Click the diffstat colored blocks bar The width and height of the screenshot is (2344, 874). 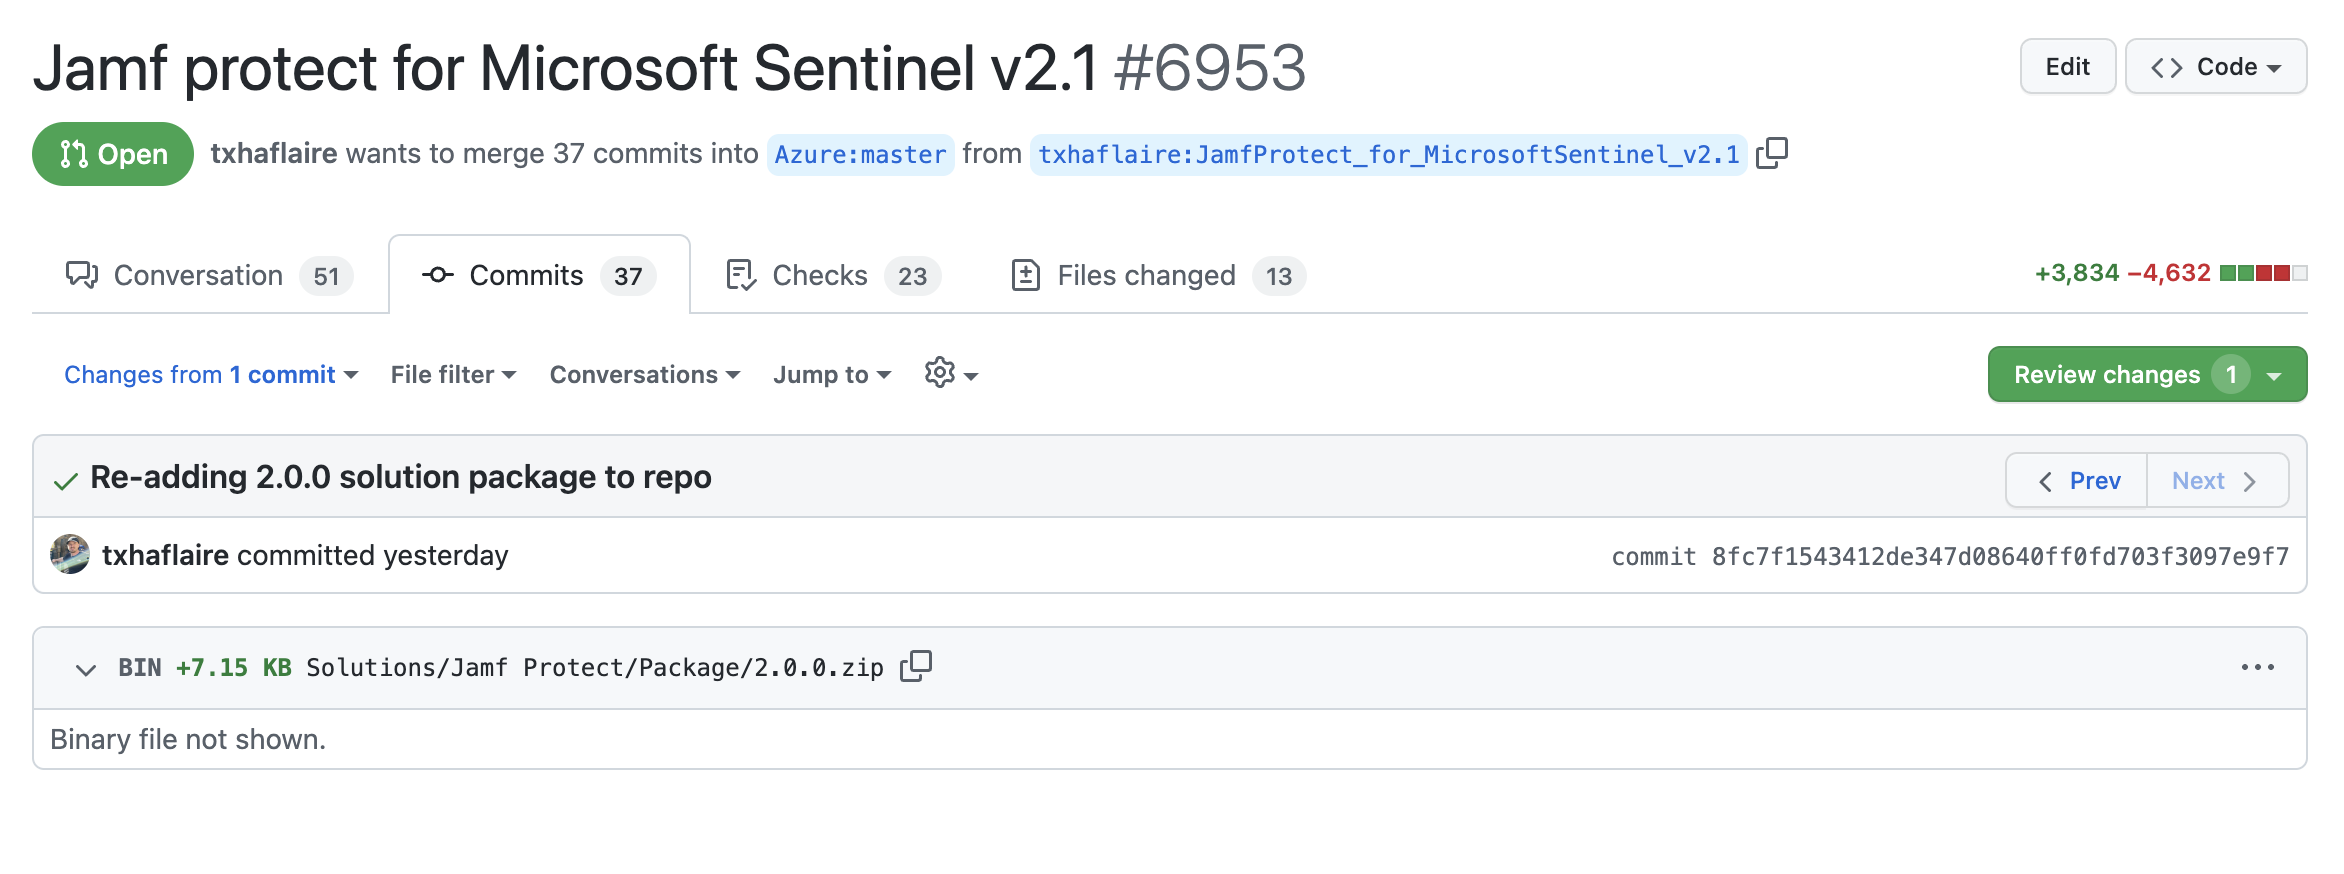pyautogui.click(x=2263, y=273)
